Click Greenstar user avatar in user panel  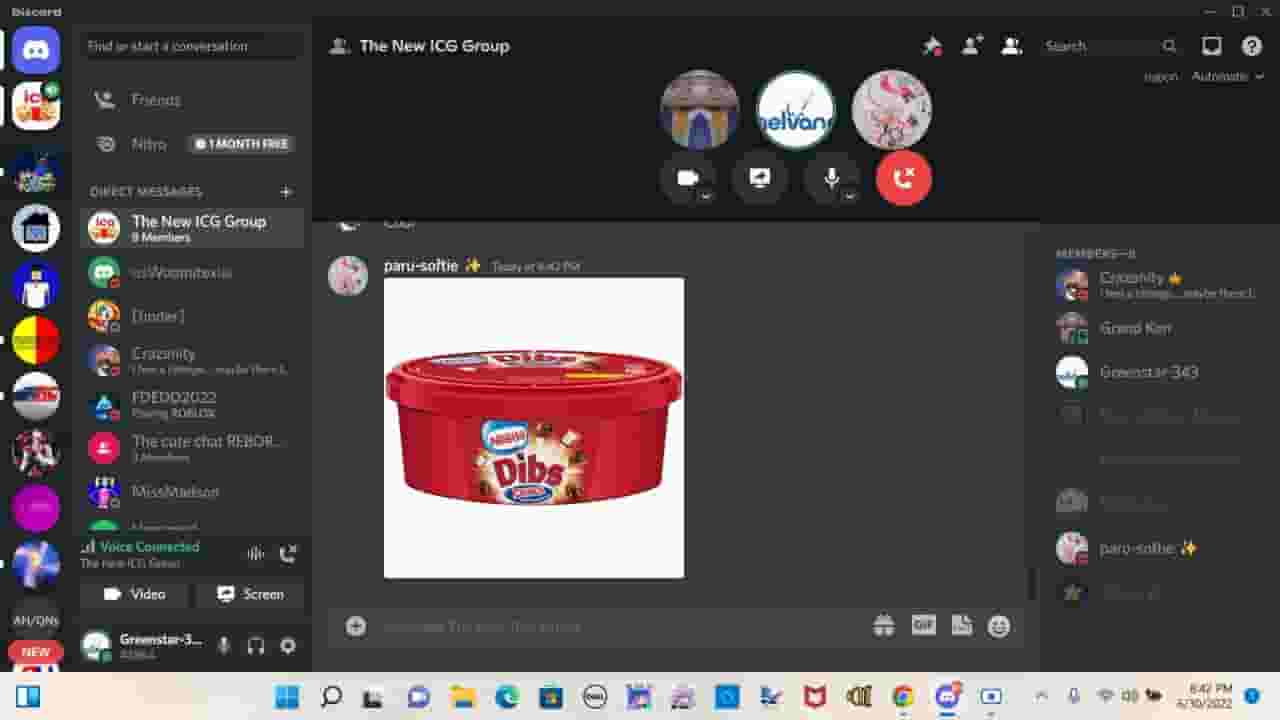coord(96,646)
